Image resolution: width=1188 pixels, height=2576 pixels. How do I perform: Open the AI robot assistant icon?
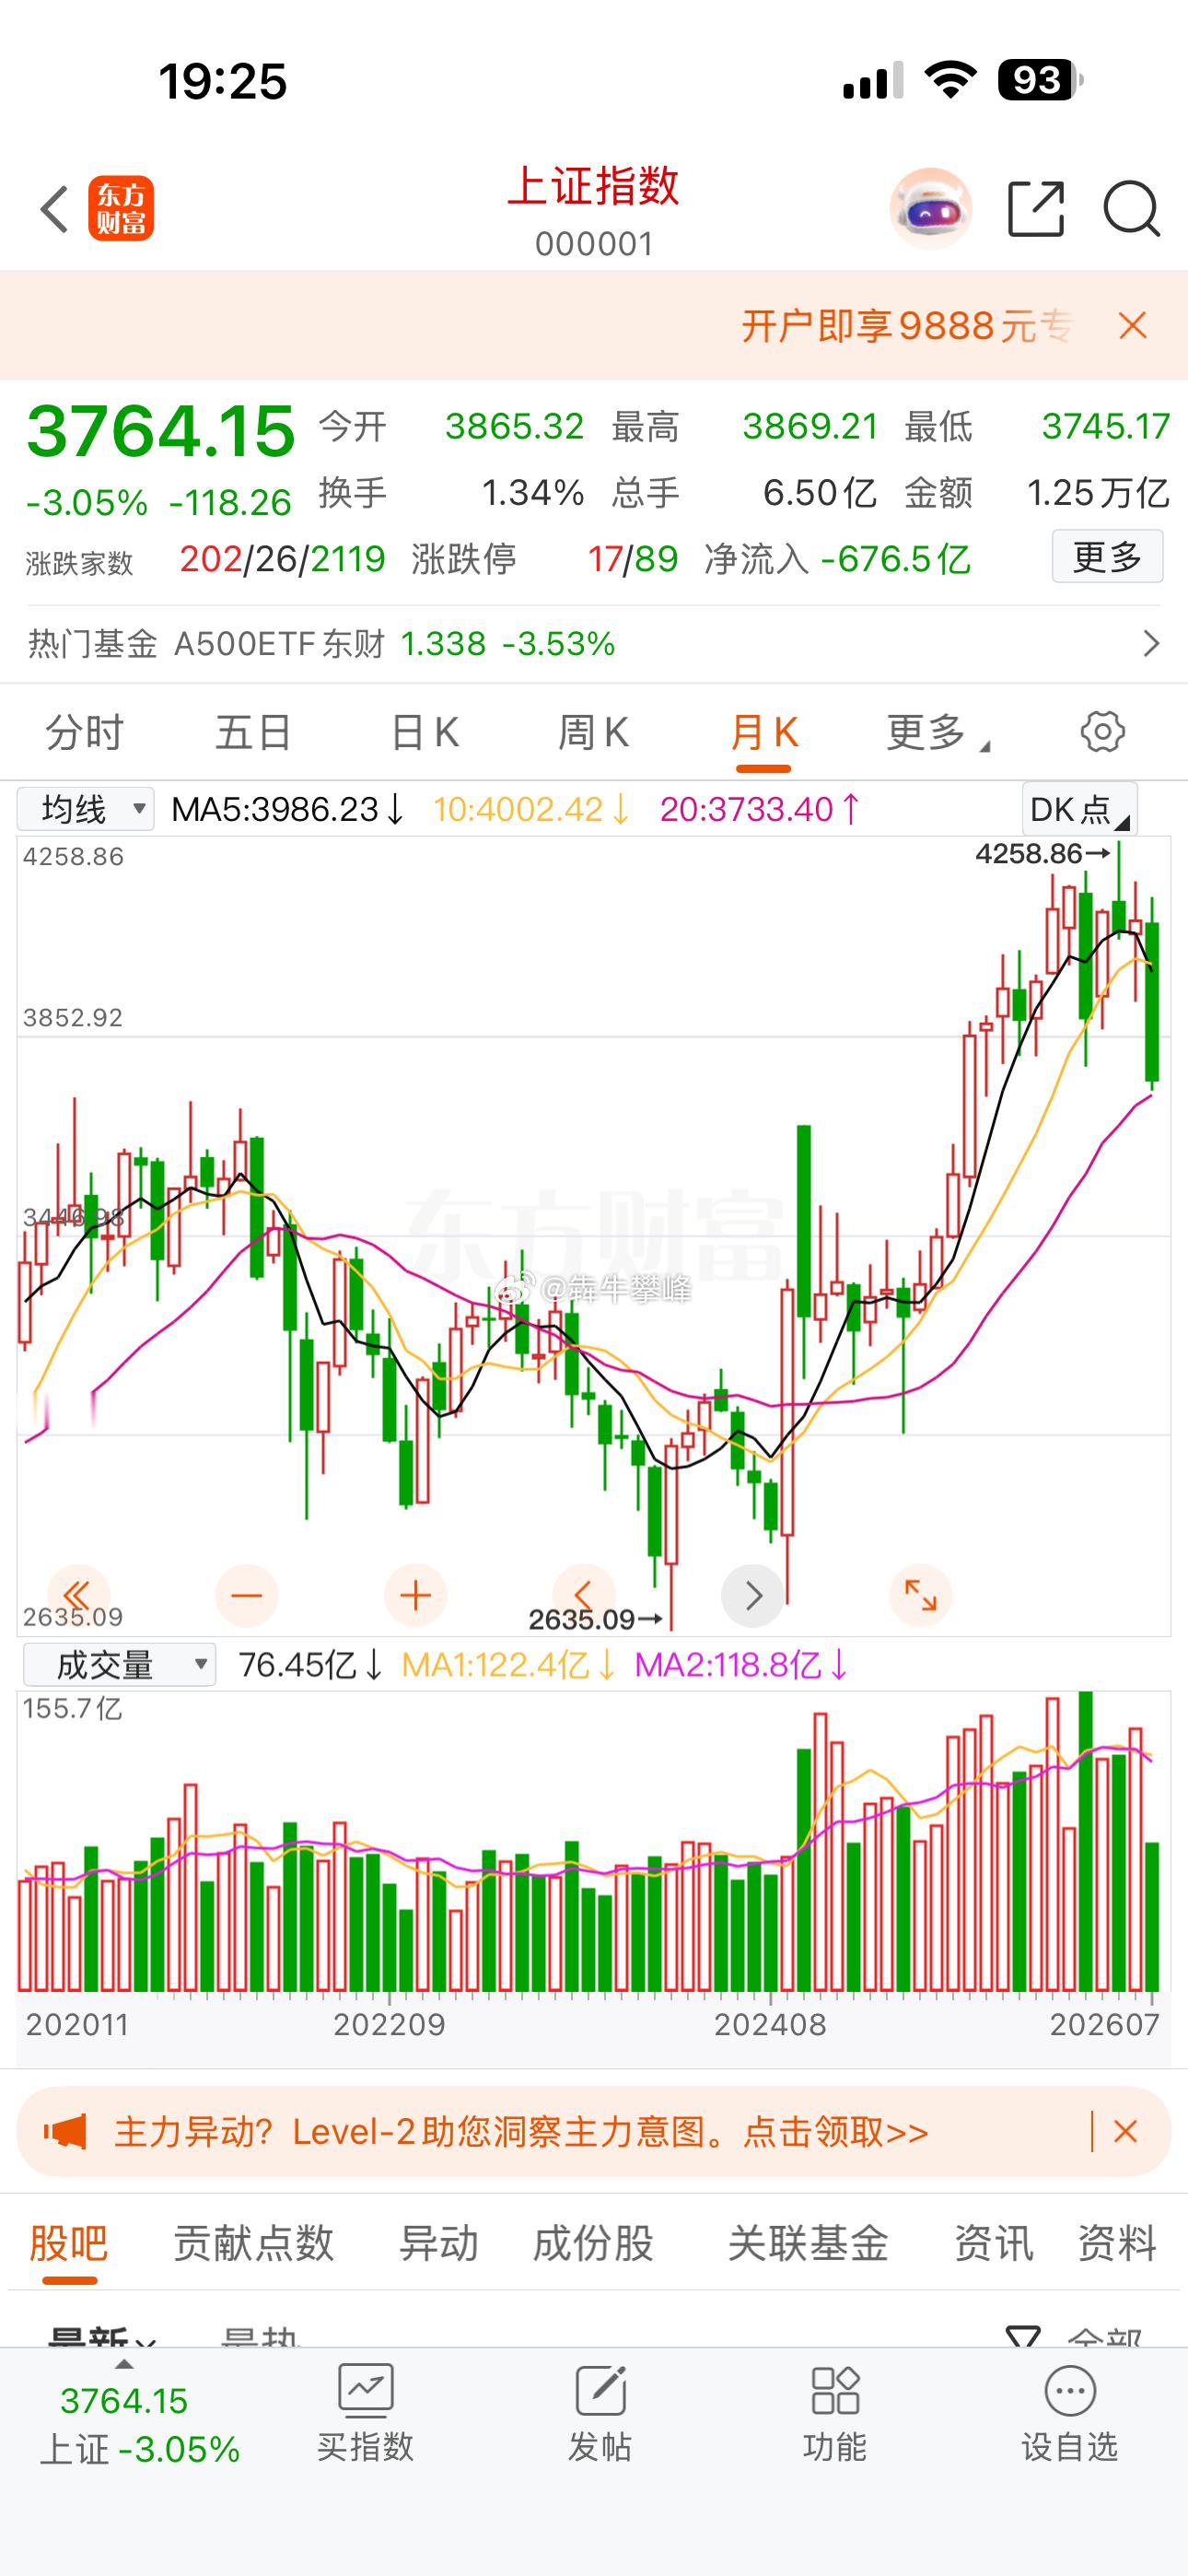point(931,209)
